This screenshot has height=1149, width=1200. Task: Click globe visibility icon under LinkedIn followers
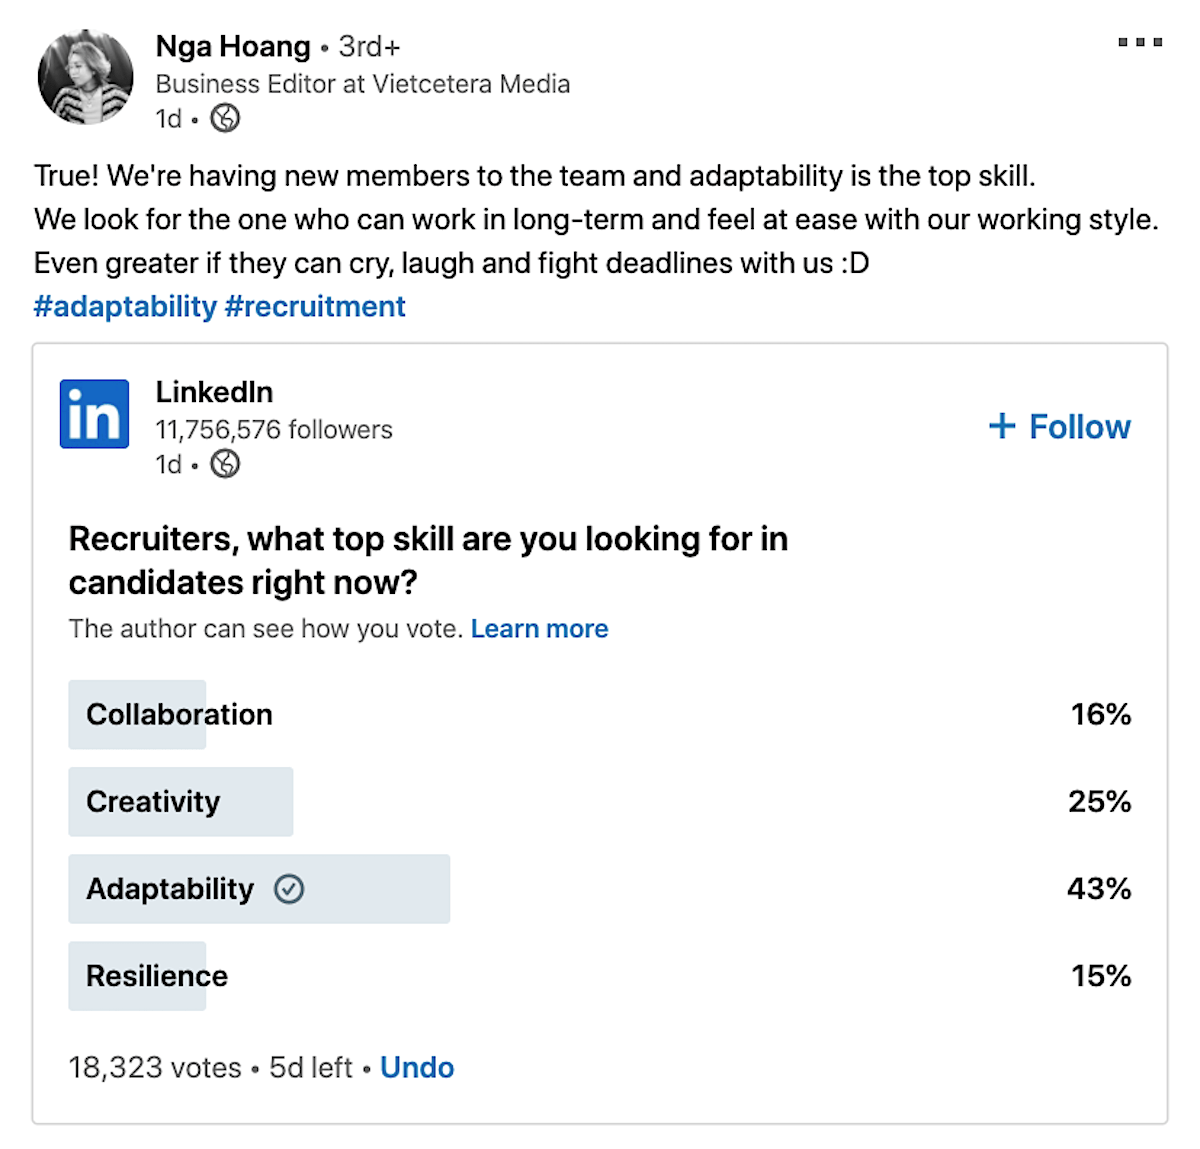pyautogui.click(x=225, y=464)
